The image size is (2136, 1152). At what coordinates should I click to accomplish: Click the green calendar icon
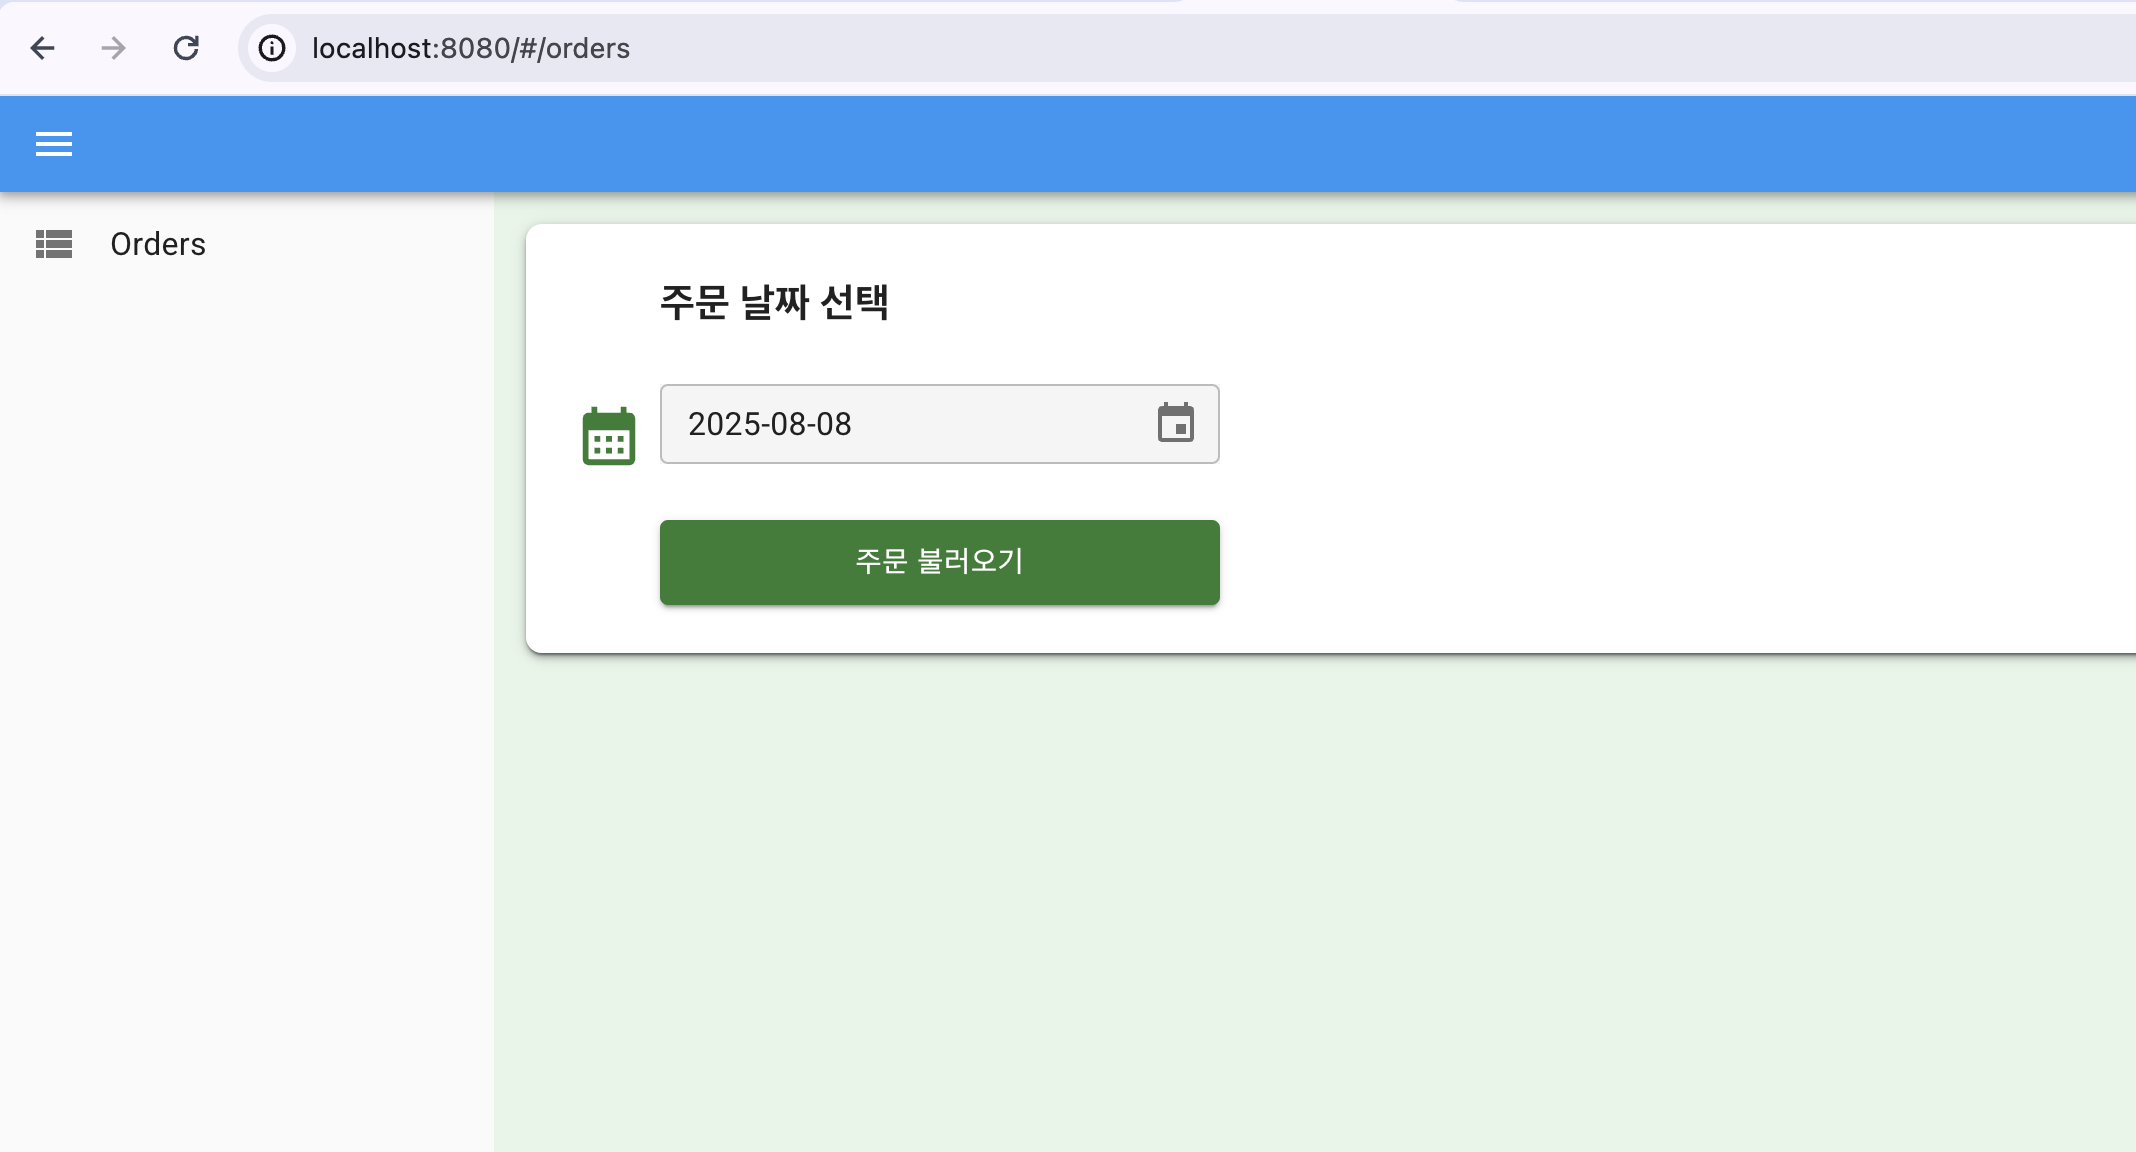608,436
